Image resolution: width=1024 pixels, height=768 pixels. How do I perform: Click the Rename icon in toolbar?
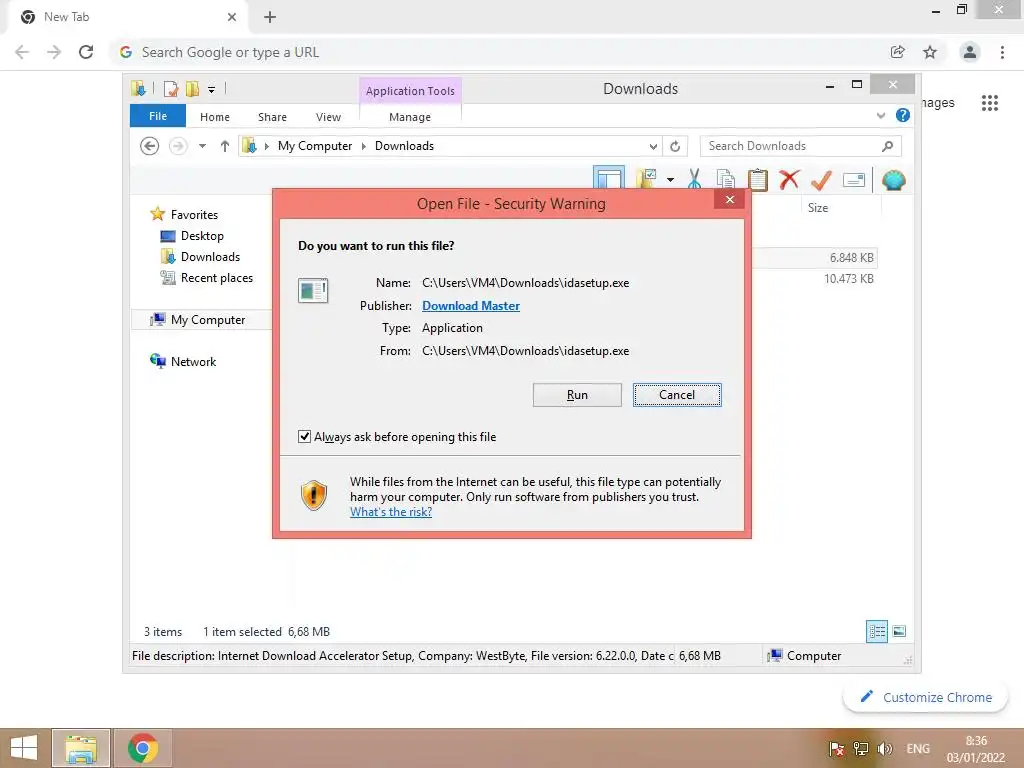854,180
